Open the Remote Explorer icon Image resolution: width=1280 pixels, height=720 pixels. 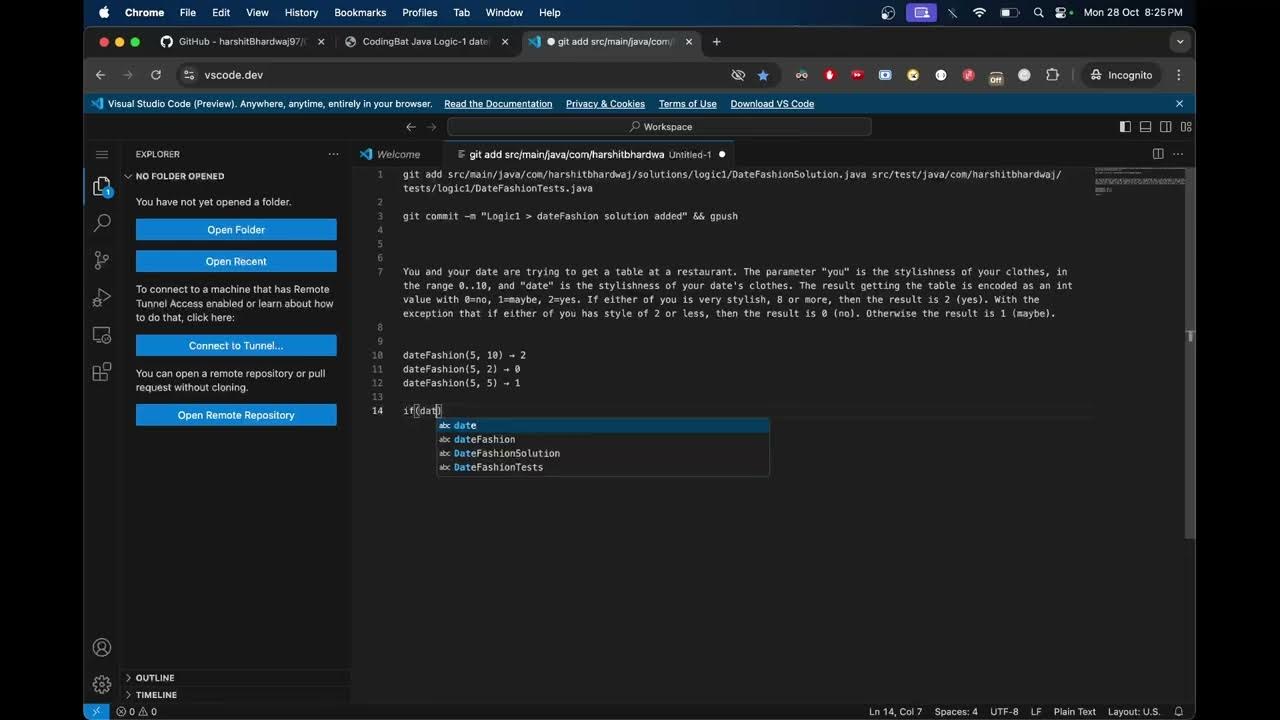pos(101,335)
